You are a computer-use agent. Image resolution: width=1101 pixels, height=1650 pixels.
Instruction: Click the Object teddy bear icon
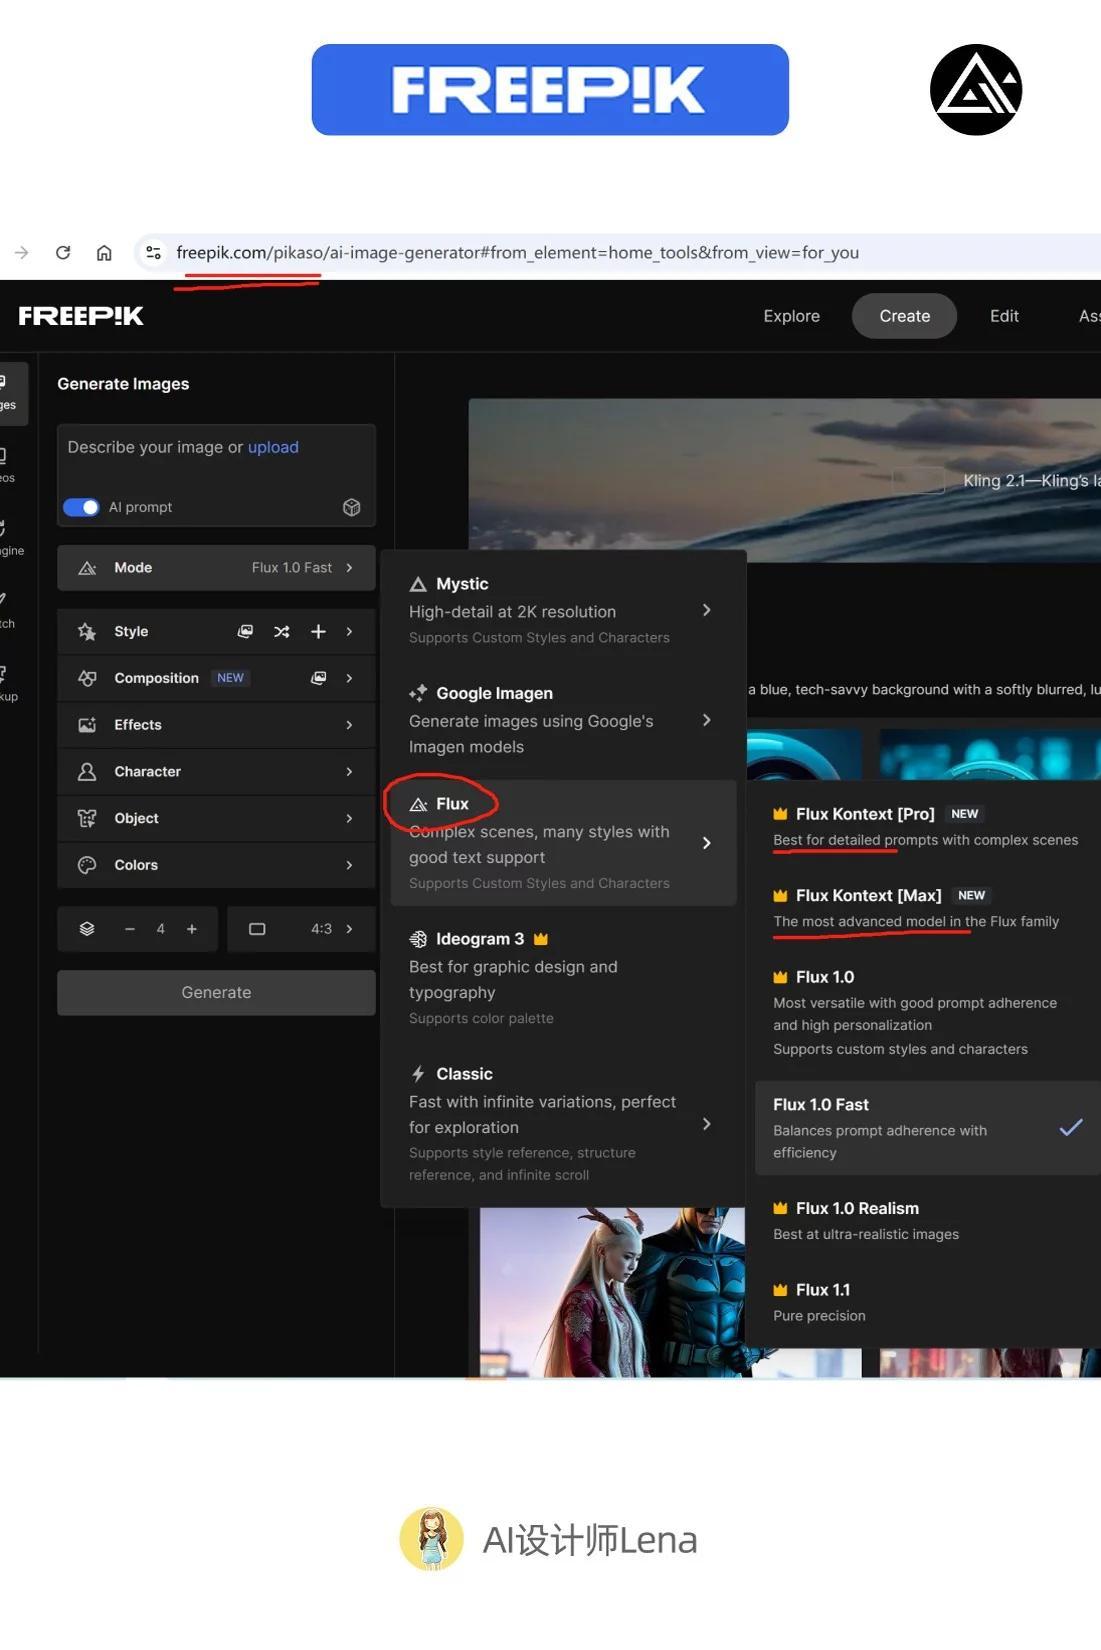(87, 819)
